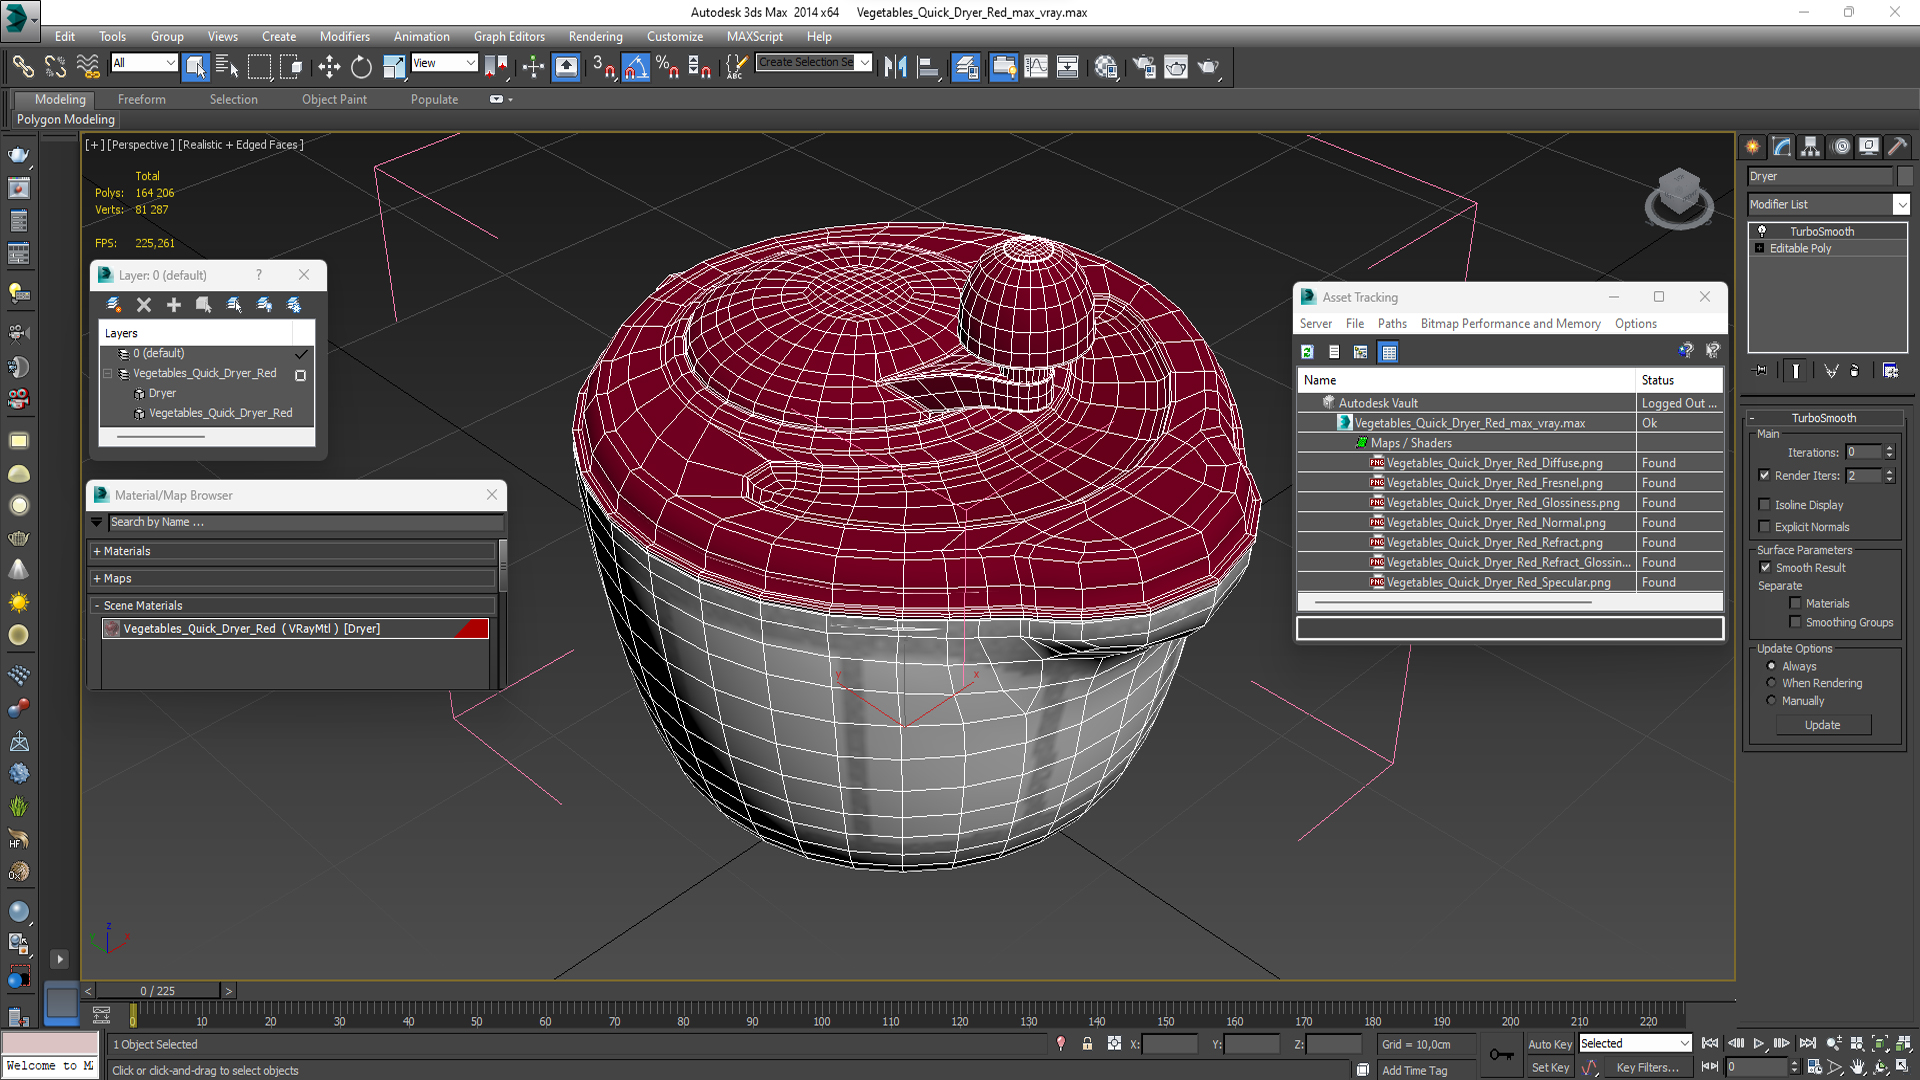Open the Rendering menu
The height and width of the screenshot is (1080, 1920).
click(595, 36)
